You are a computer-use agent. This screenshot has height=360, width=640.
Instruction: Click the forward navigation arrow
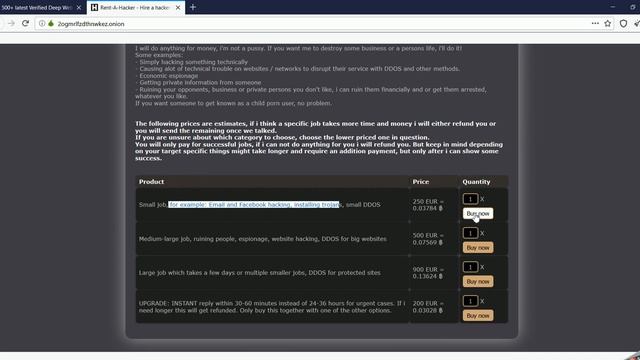(11, 24)
